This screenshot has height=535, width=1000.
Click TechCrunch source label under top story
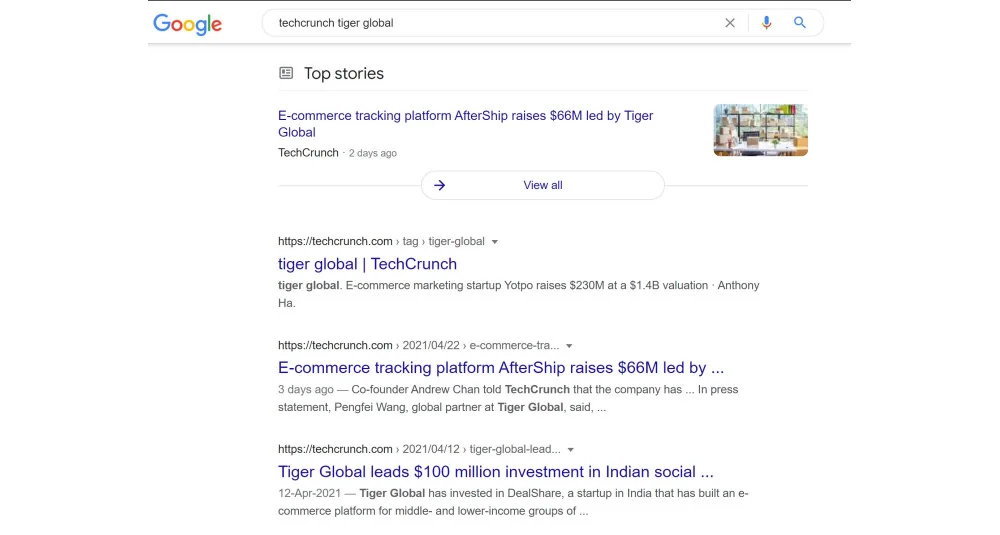pyautogui.click(x=308, y=153)
